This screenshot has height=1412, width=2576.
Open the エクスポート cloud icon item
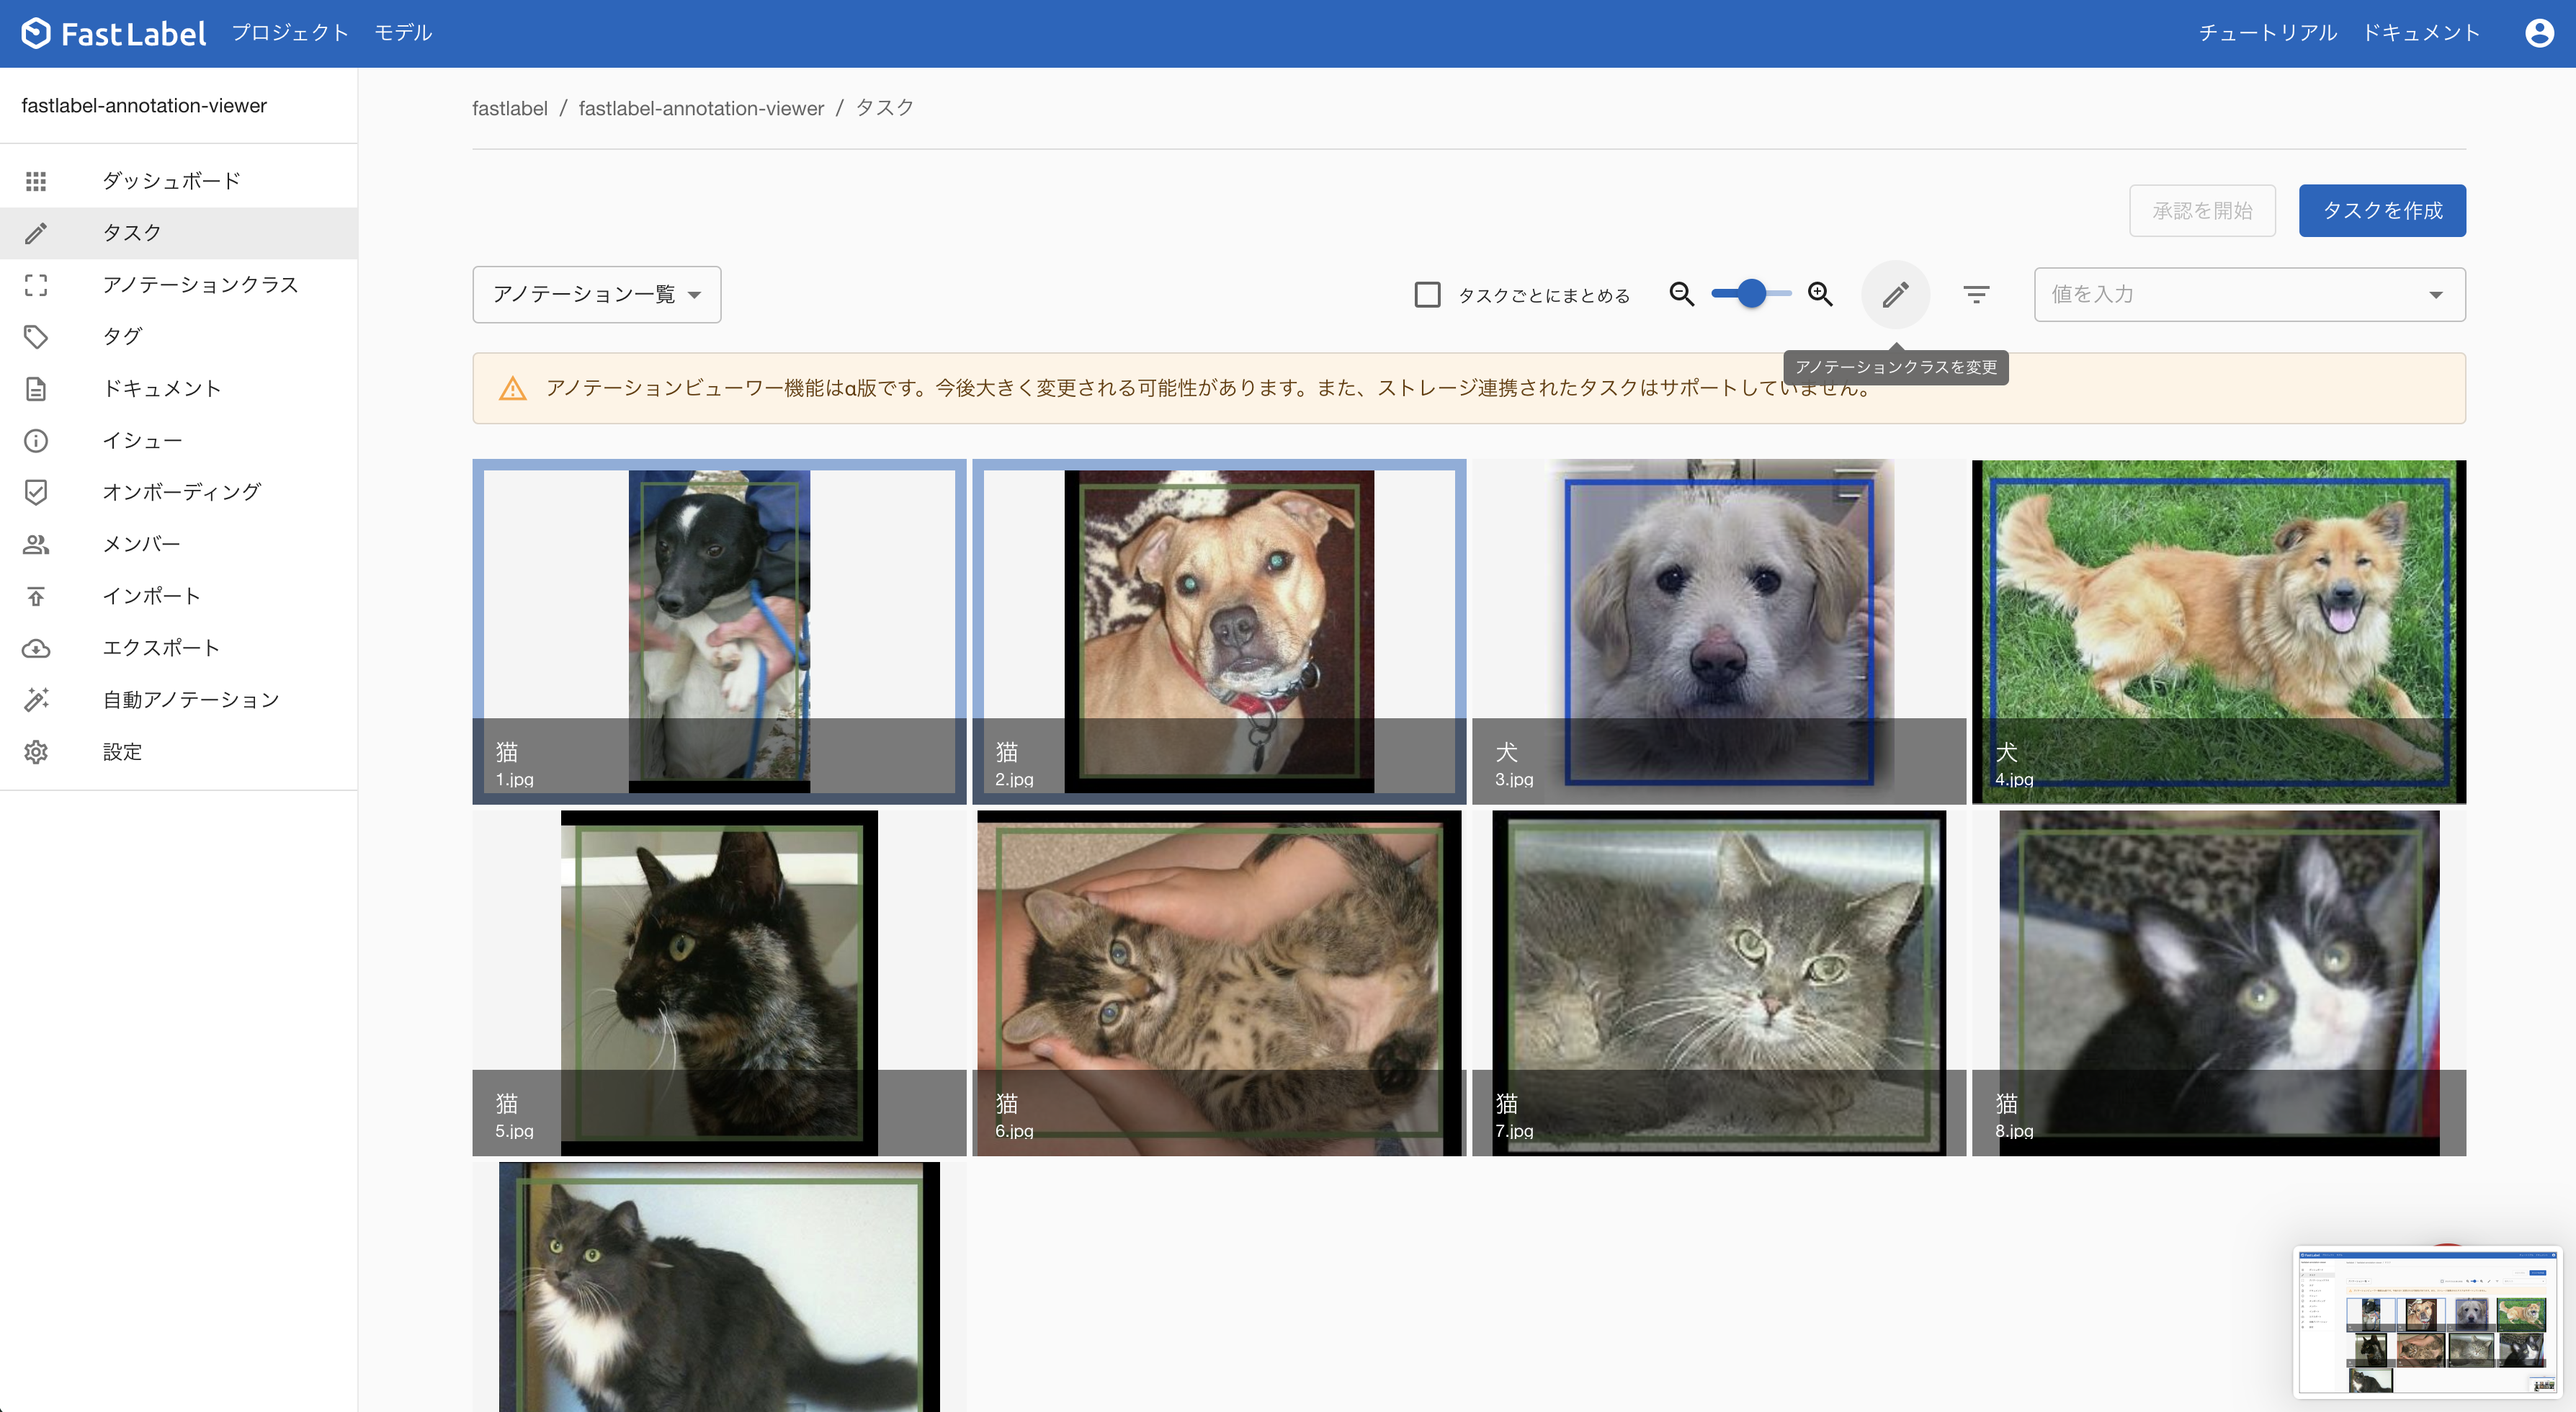click(x=160, y=648)
